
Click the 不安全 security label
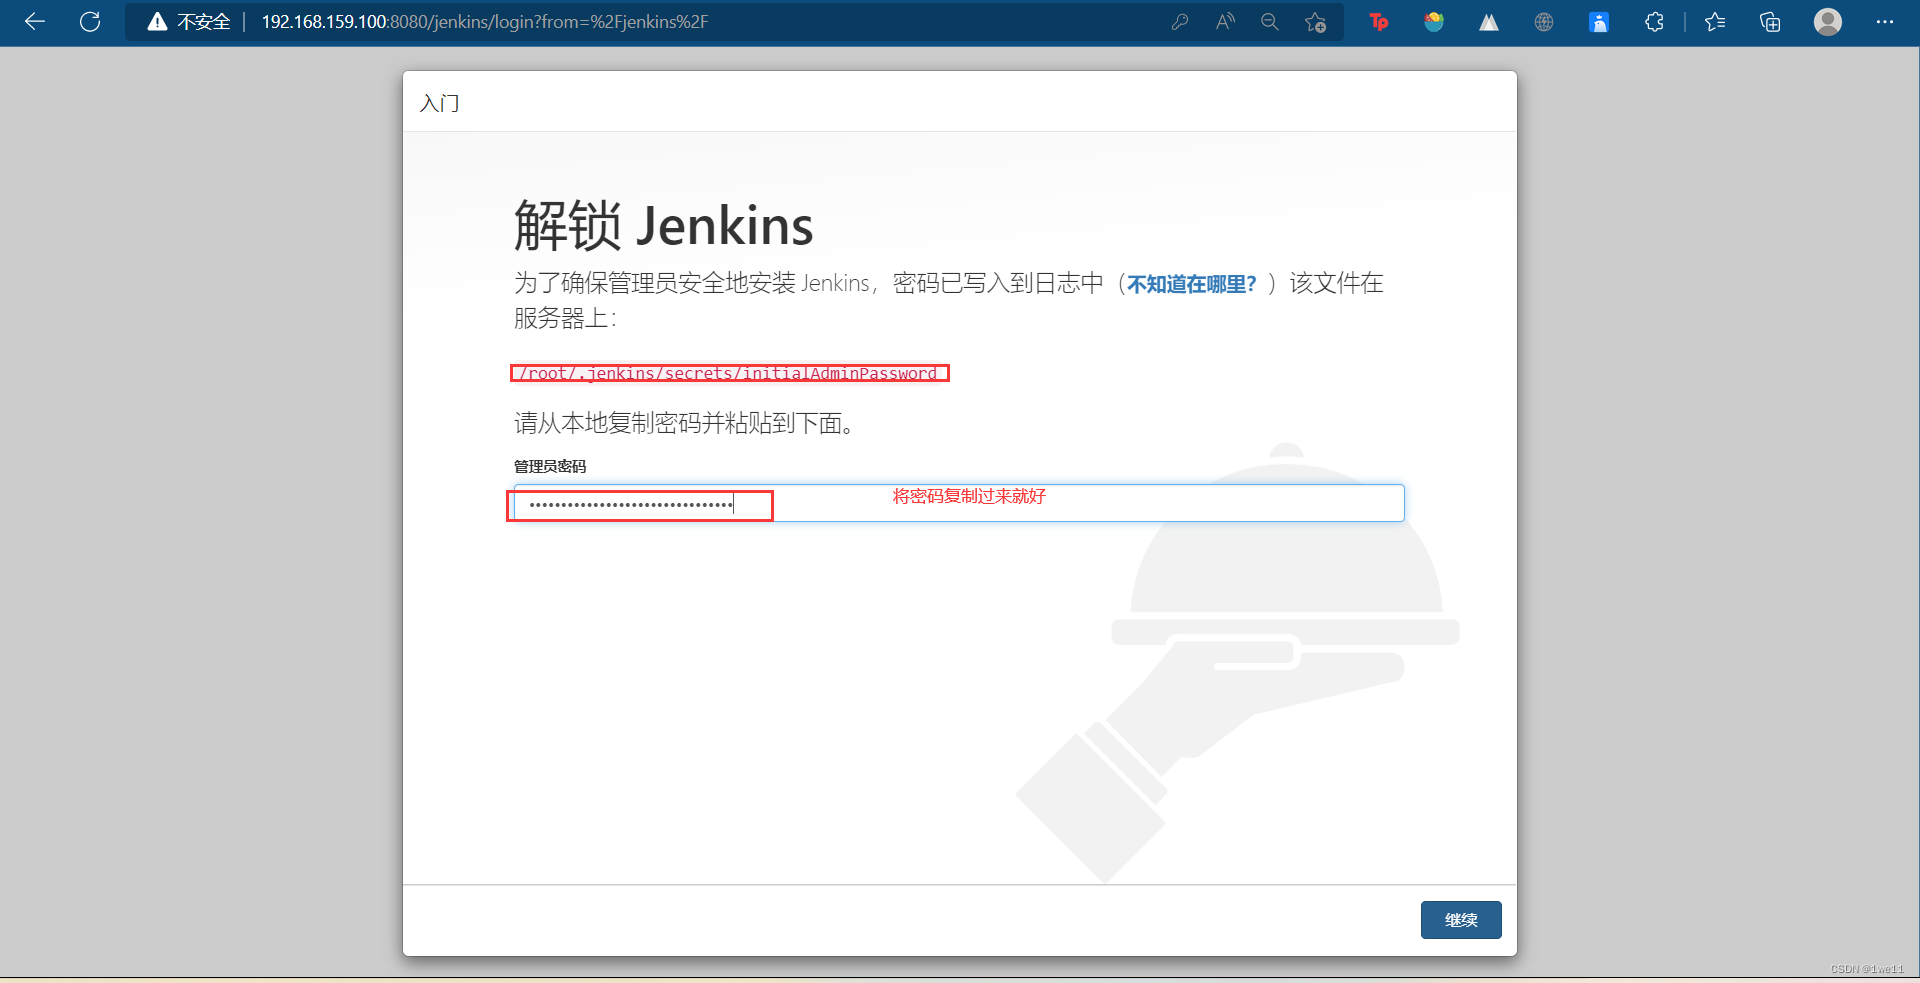(204, 22)
